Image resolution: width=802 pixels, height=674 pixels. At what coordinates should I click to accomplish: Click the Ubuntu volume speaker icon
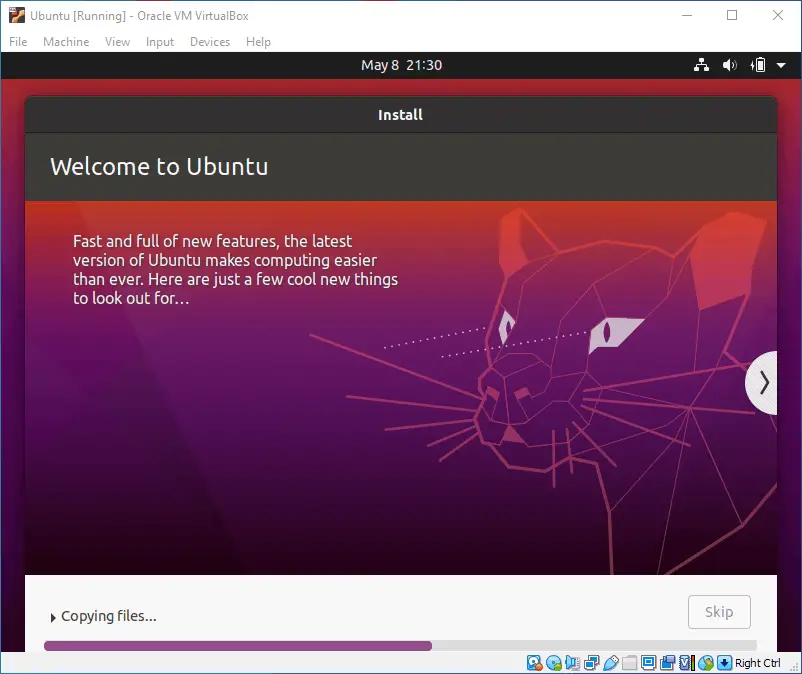tap(729, 65)
